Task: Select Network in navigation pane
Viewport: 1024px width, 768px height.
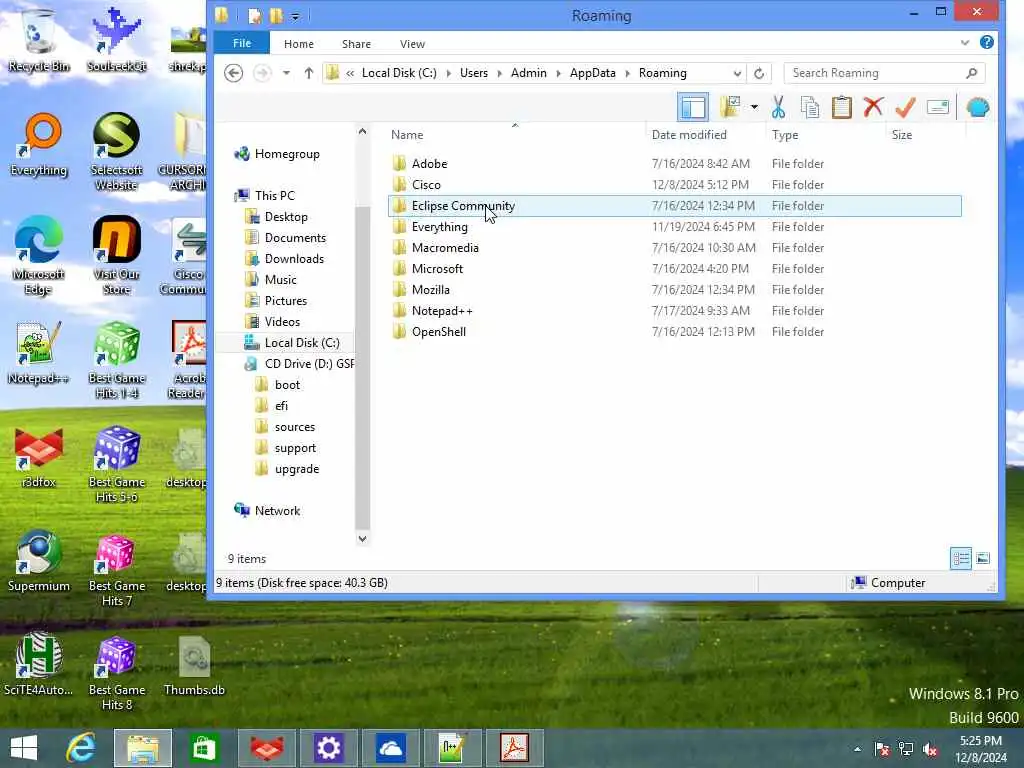Action: (277, 511)
